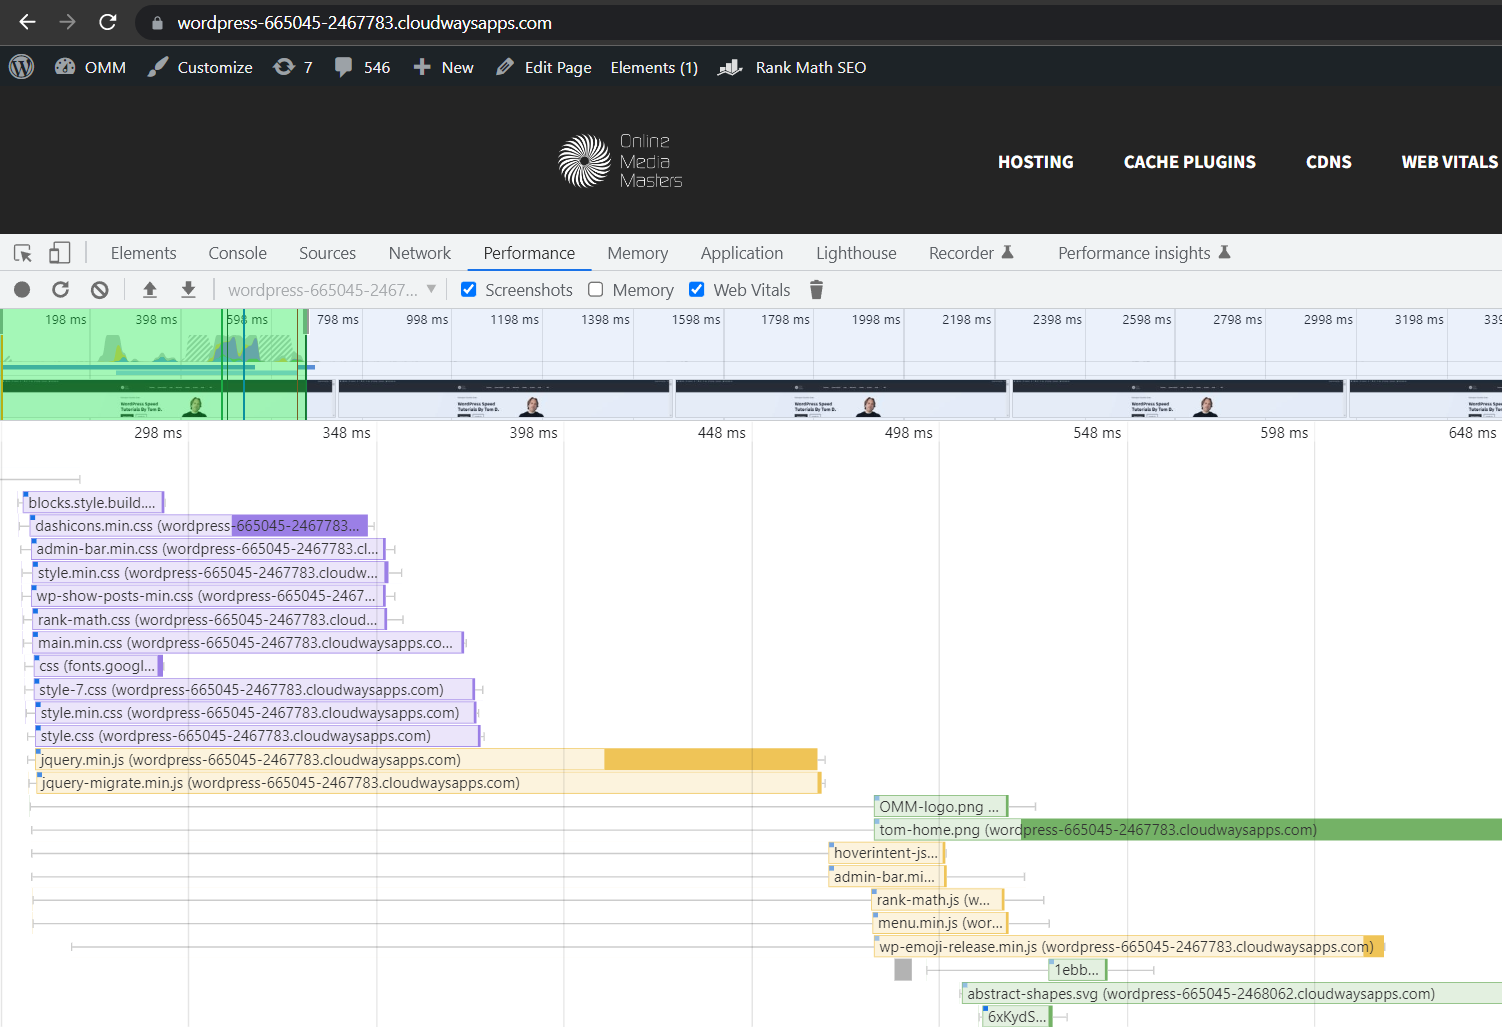1502x1028 pixels.
Task: Open the OMM site dashboard item
Action: pyautogui.click(x=90, y=67)
